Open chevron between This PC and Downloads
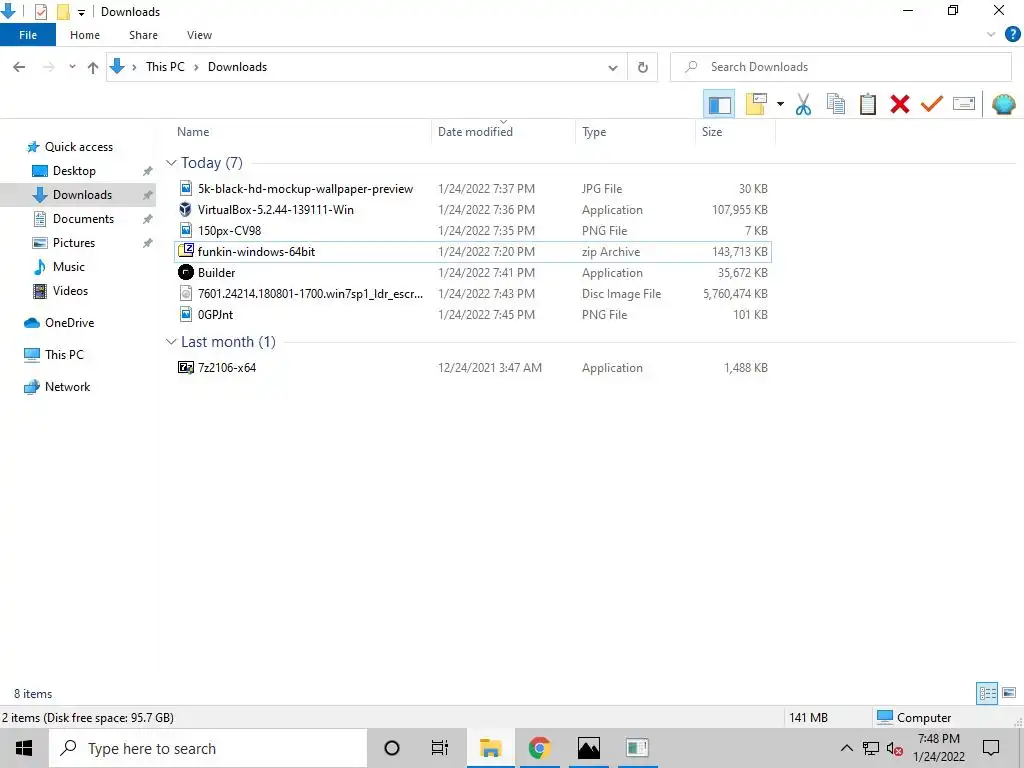1024x768 pixels. tap(196, 67)
